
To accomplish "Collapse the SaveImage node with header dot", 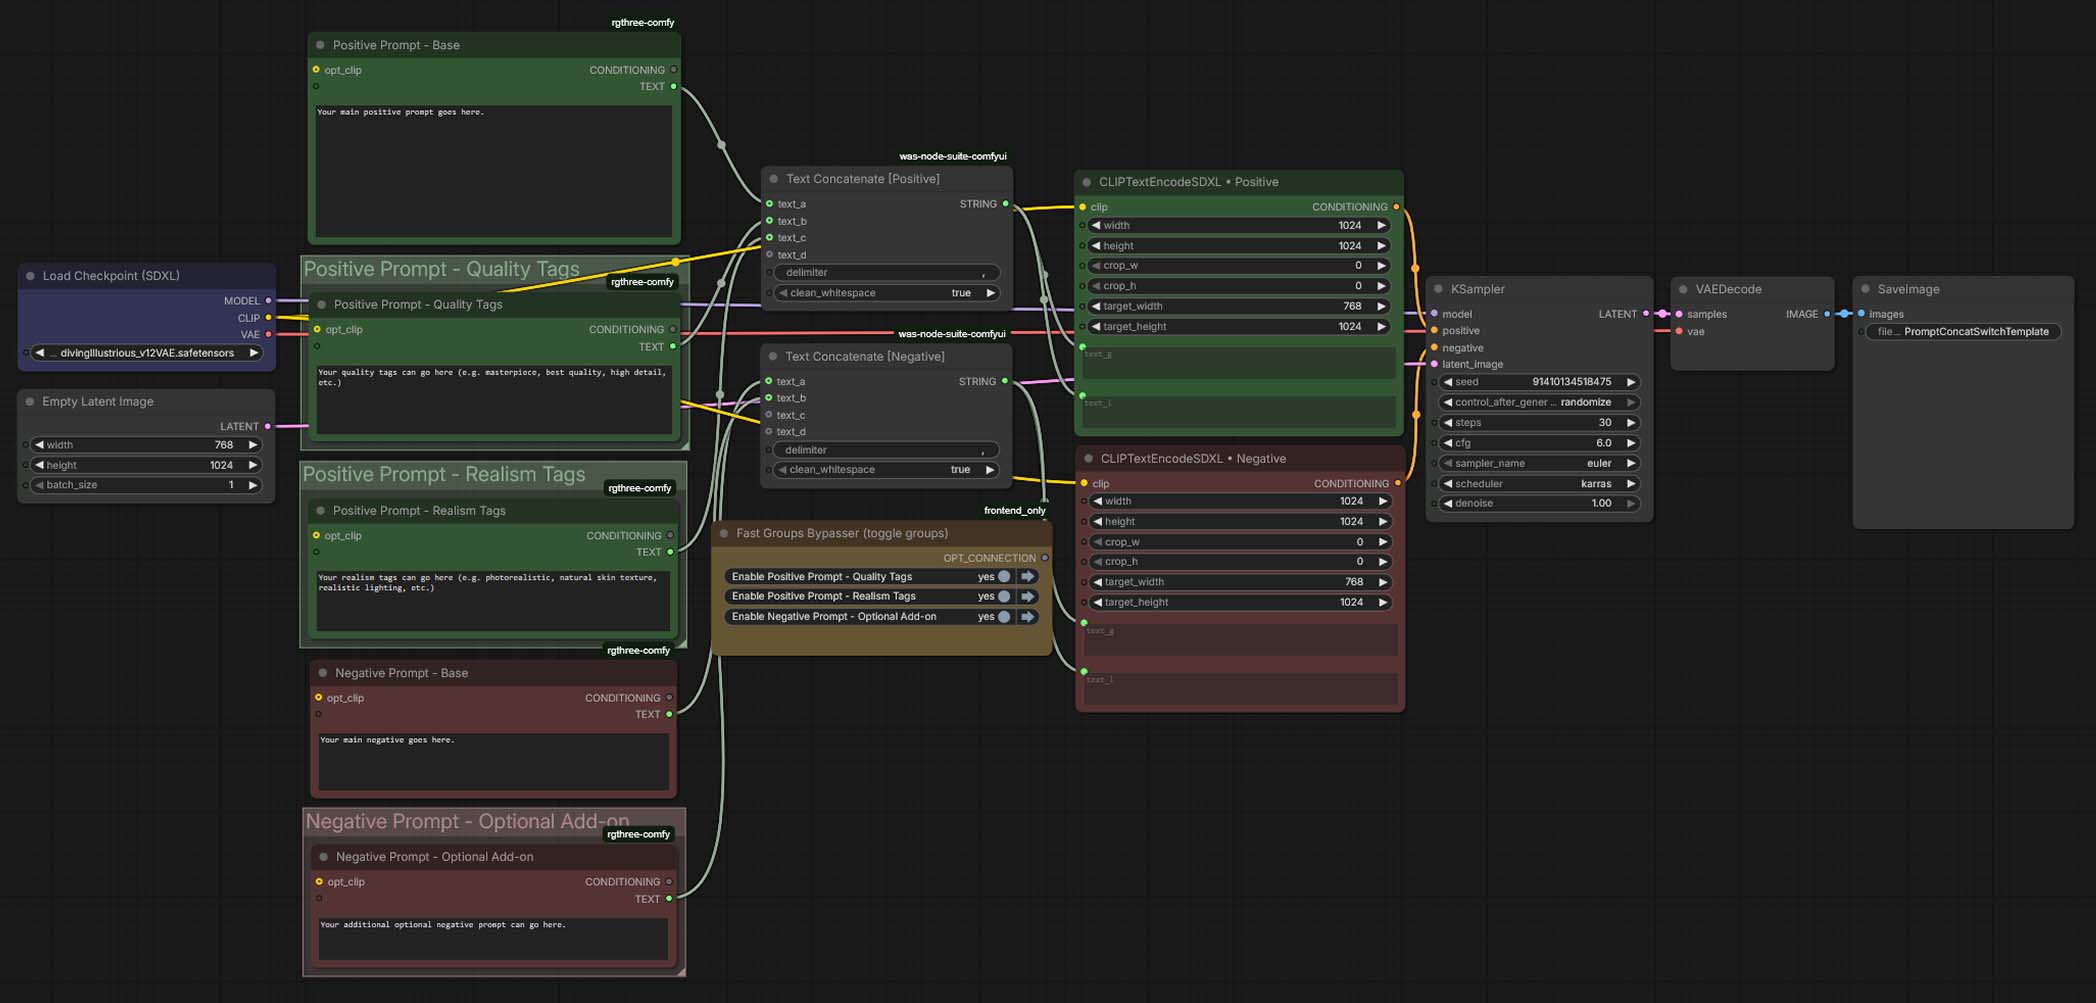I will click(1865, 289).
